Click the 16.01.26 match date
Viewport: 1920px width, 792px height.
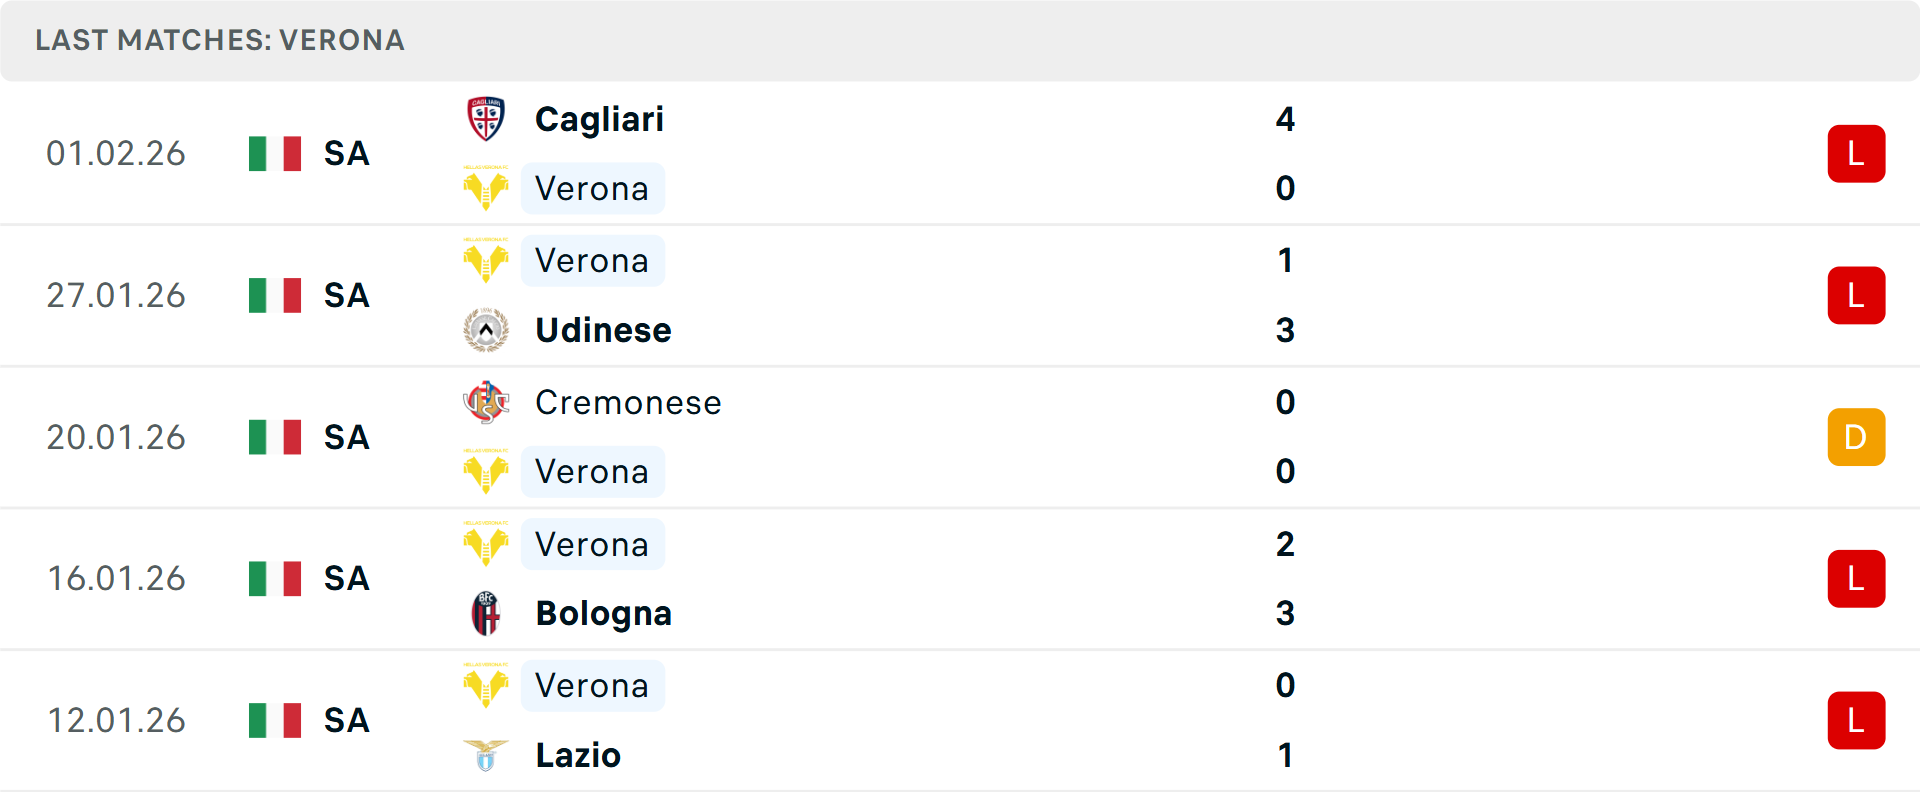coord(116,579)
